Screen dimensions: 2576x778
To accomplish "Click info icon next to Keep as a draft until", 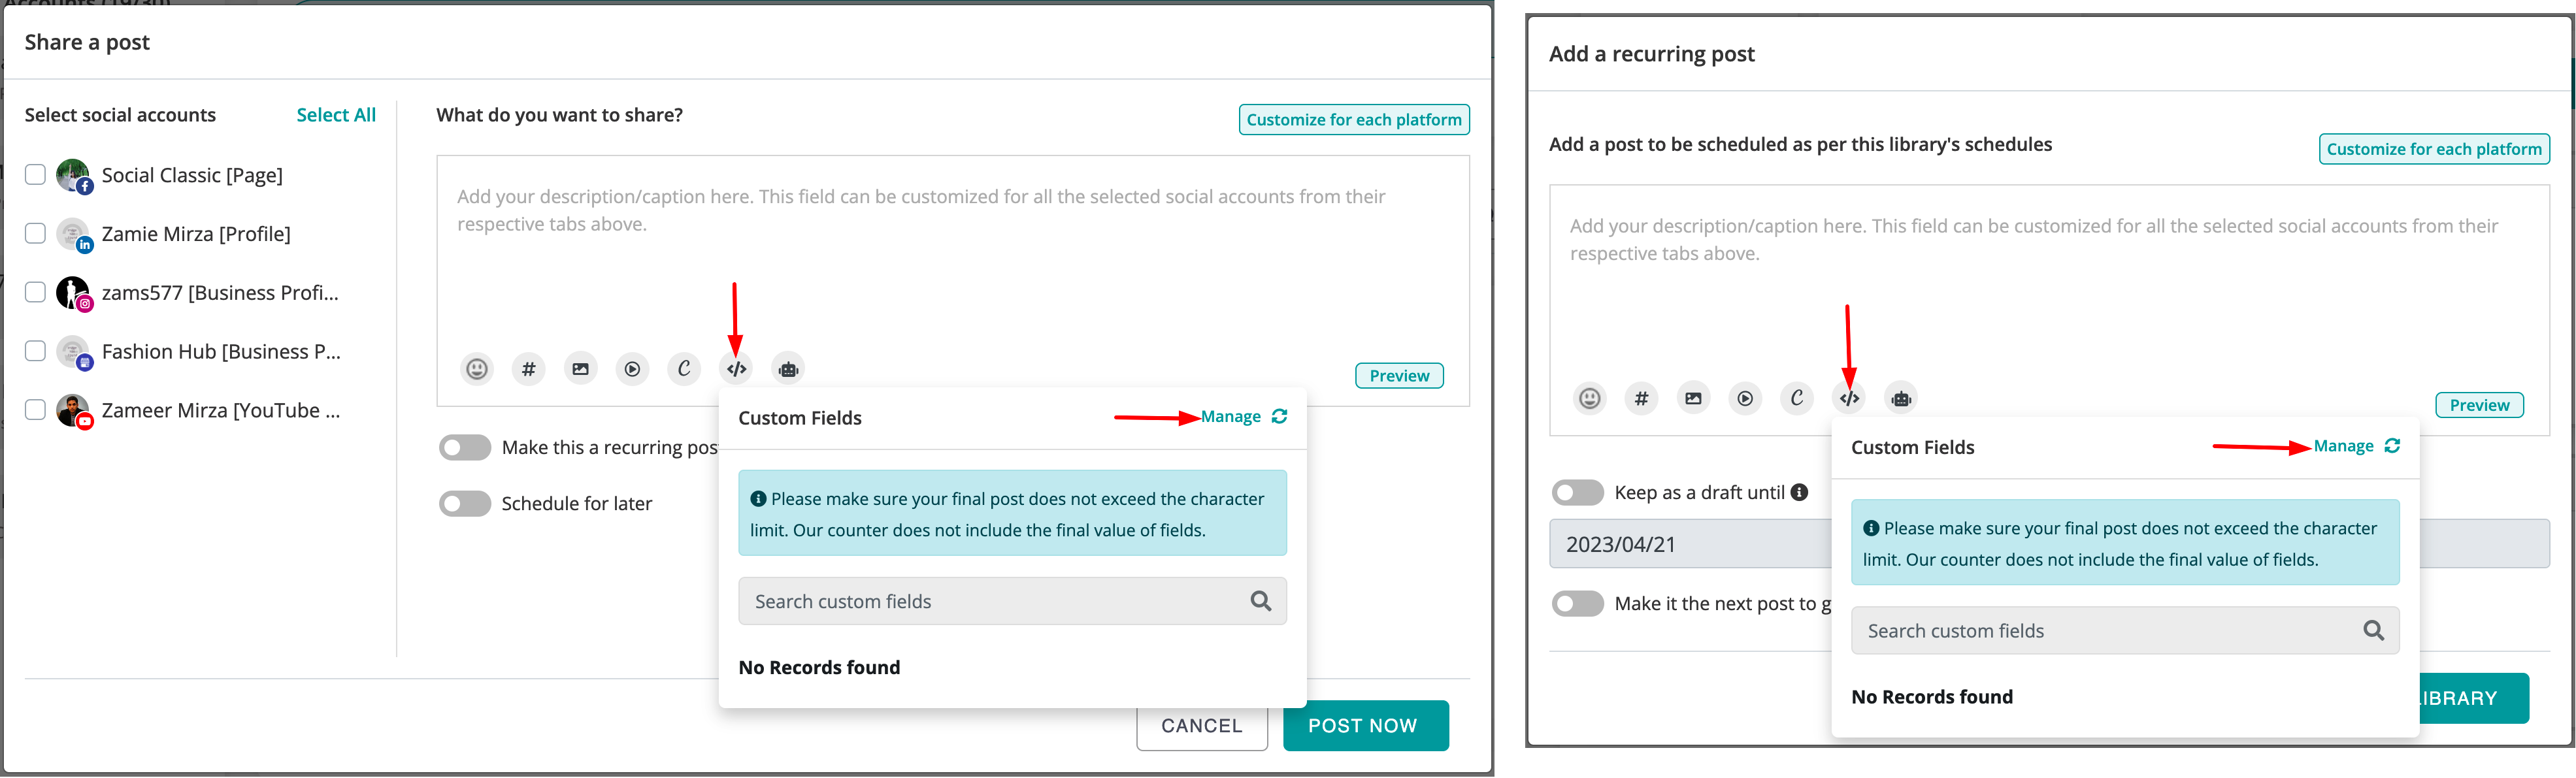I will [x=1799, y=492].
